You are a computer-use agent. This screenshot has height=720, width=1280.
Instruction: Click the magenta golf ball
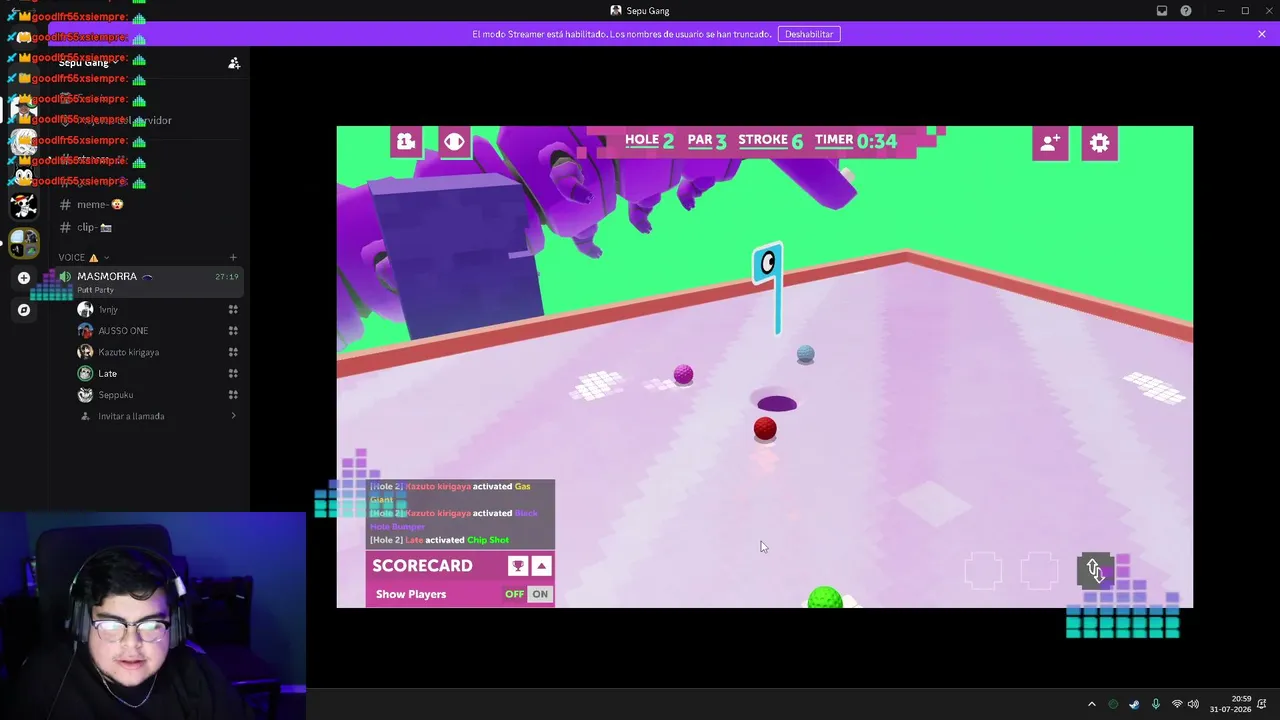tap(683, 375)
